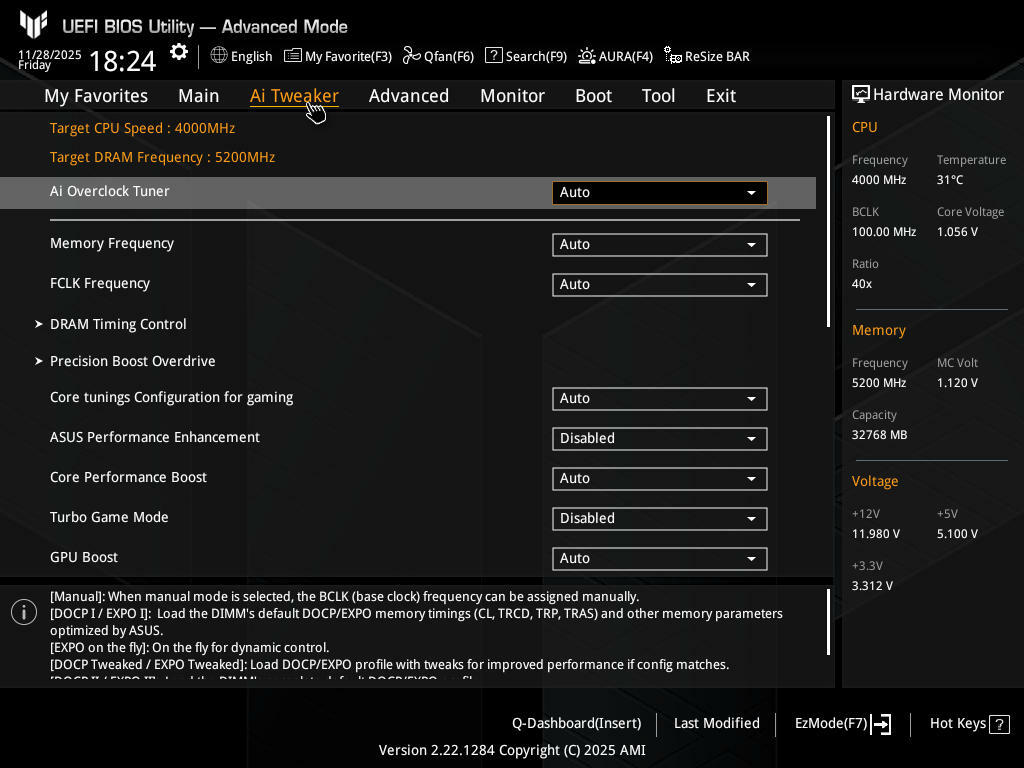Click the settings list vertical scrollbar
This screenshot has width=1024, height=768.
[x=828, y=220]
